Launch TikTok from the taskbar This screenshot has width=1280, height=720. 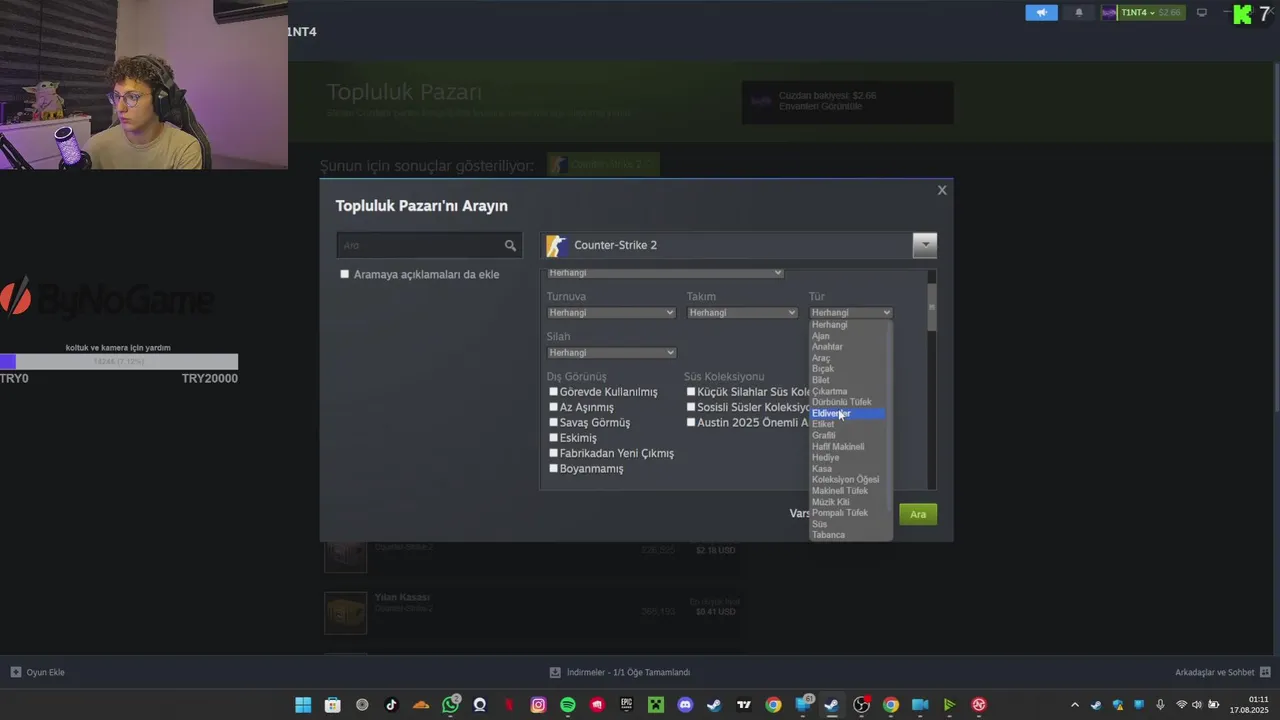391,705
